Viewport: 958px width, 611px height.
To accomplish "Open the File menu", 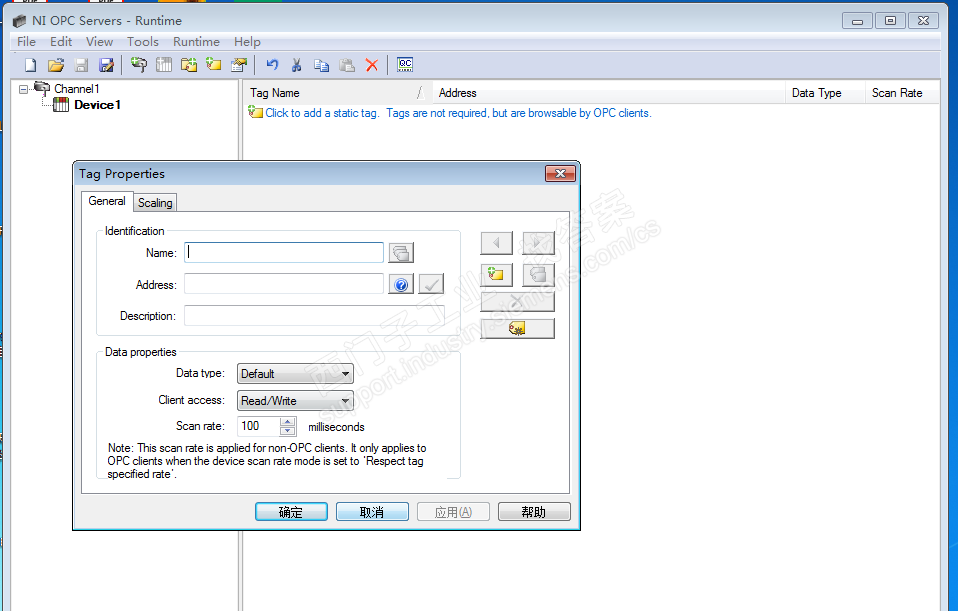I will pyautogui.click(x=26, y=42).
